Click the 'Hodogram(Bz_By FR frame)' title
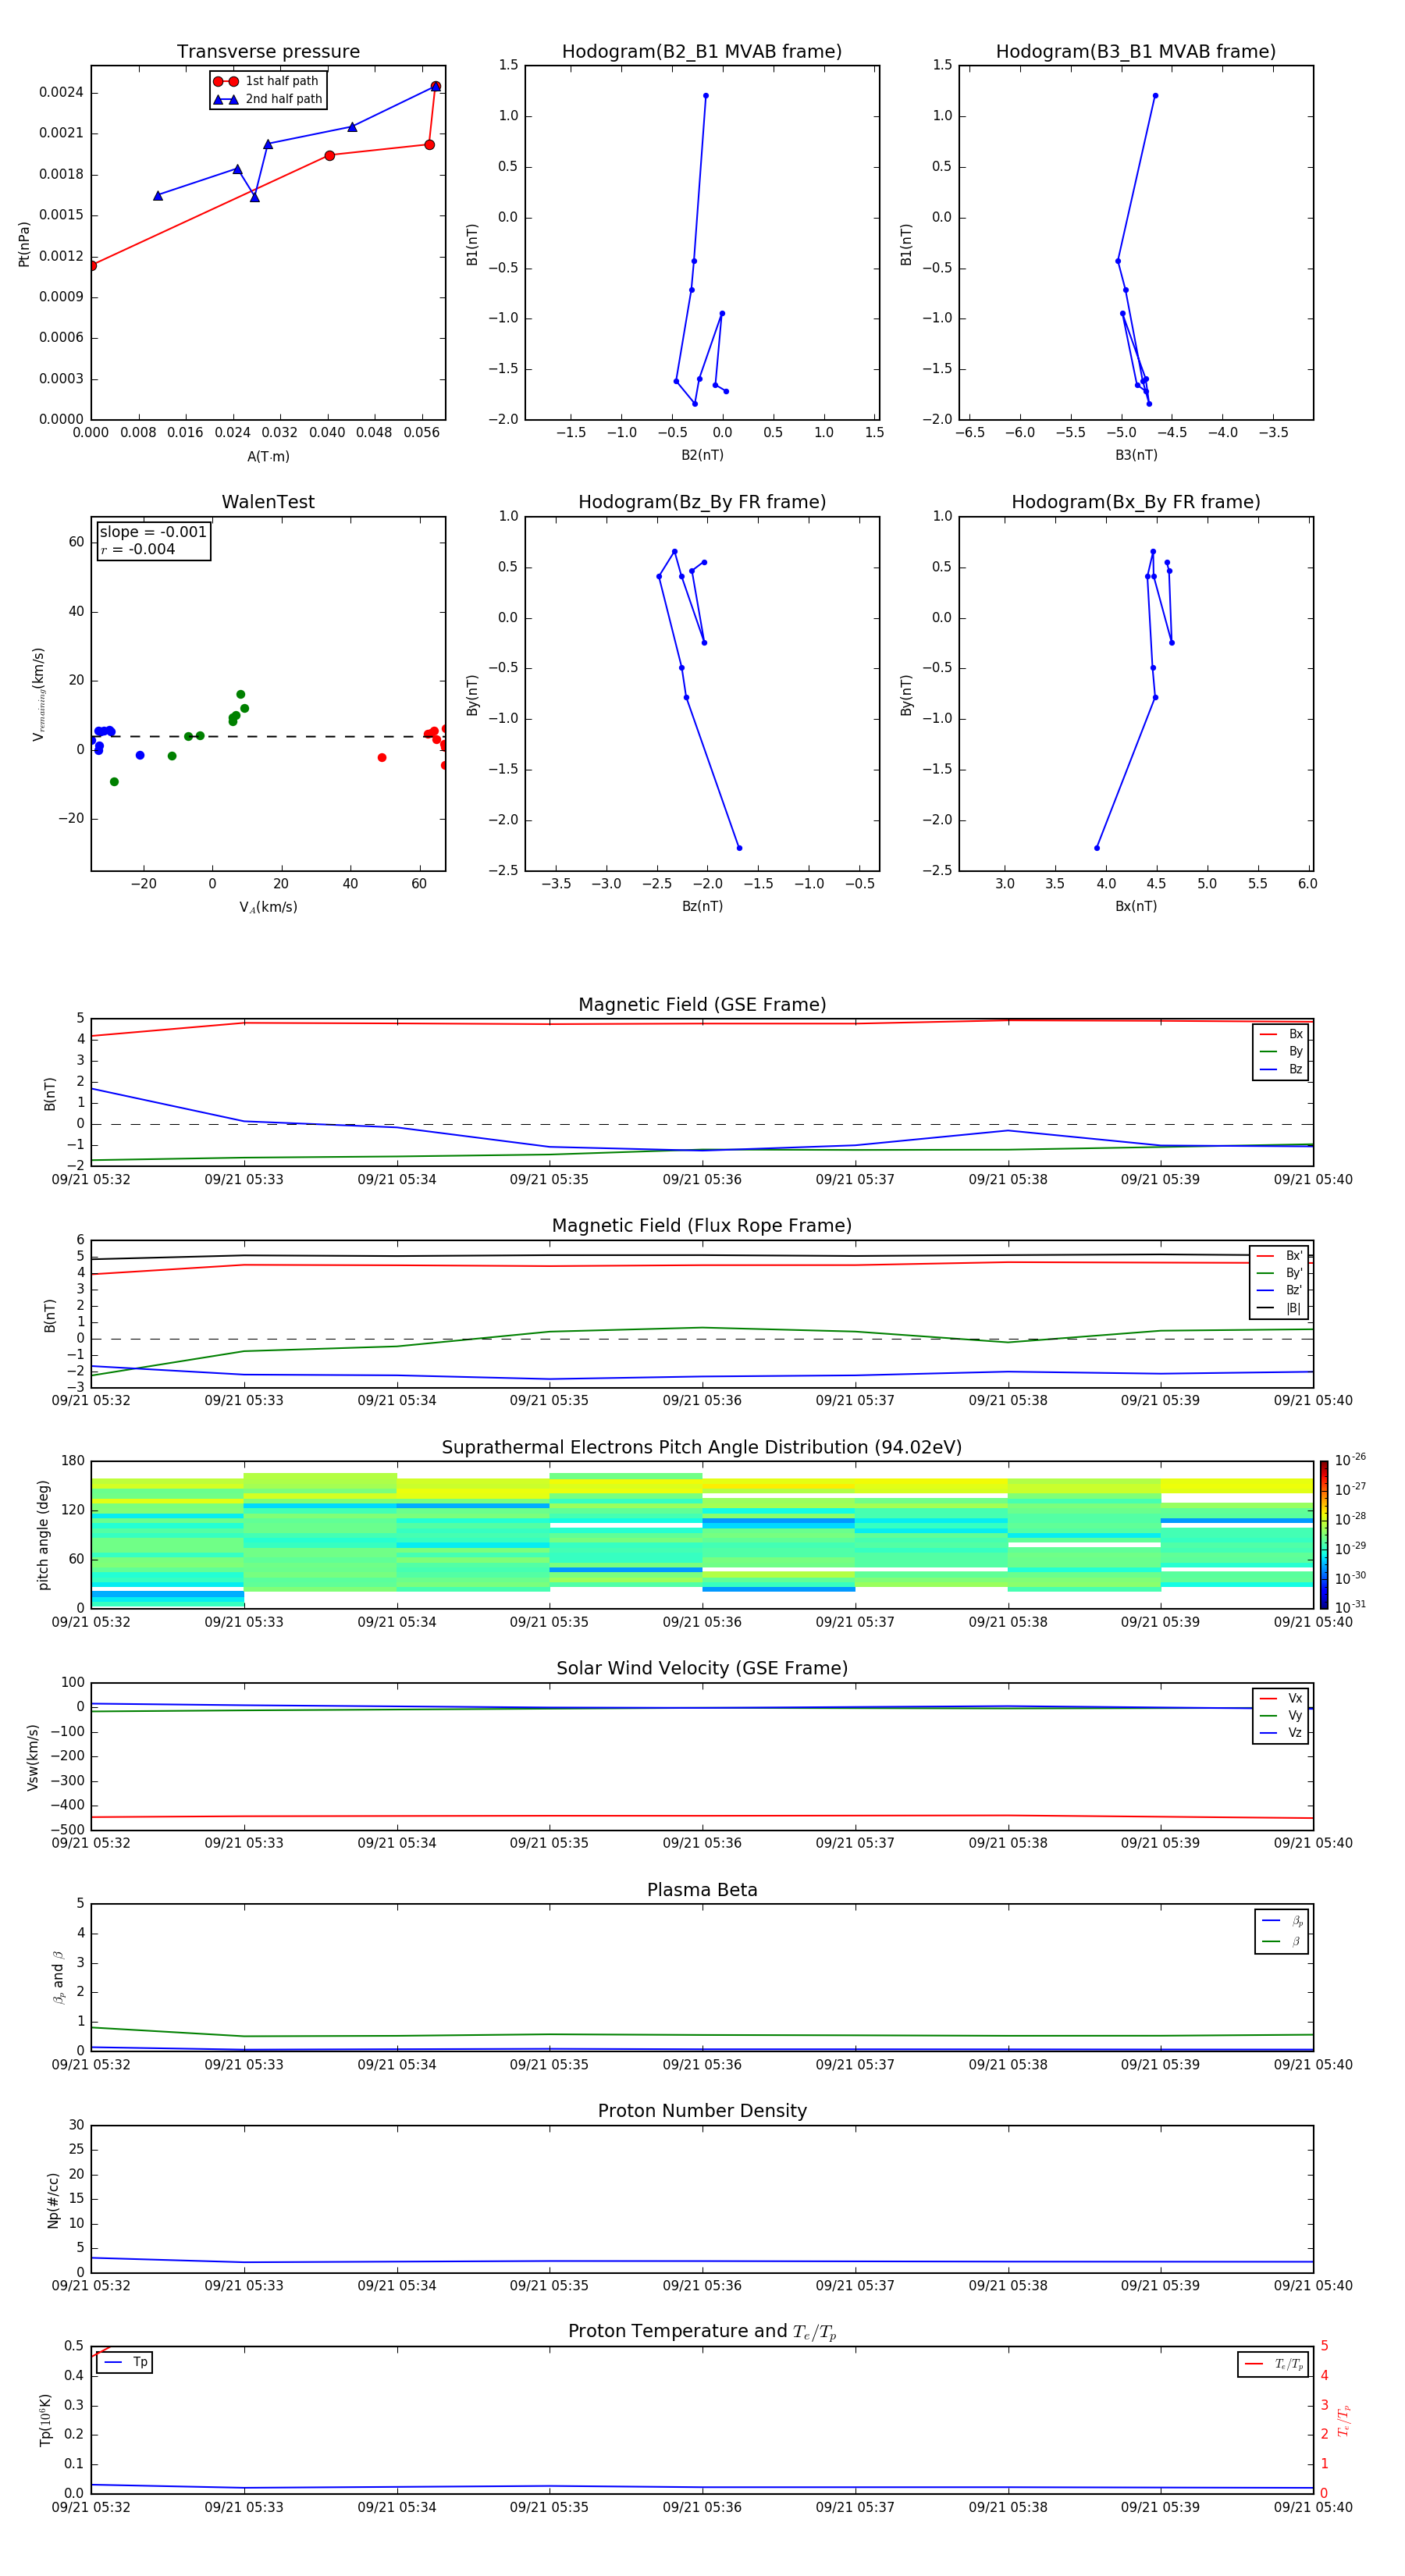This screenshot has width=1405, height=2576. tap(702, 502)
